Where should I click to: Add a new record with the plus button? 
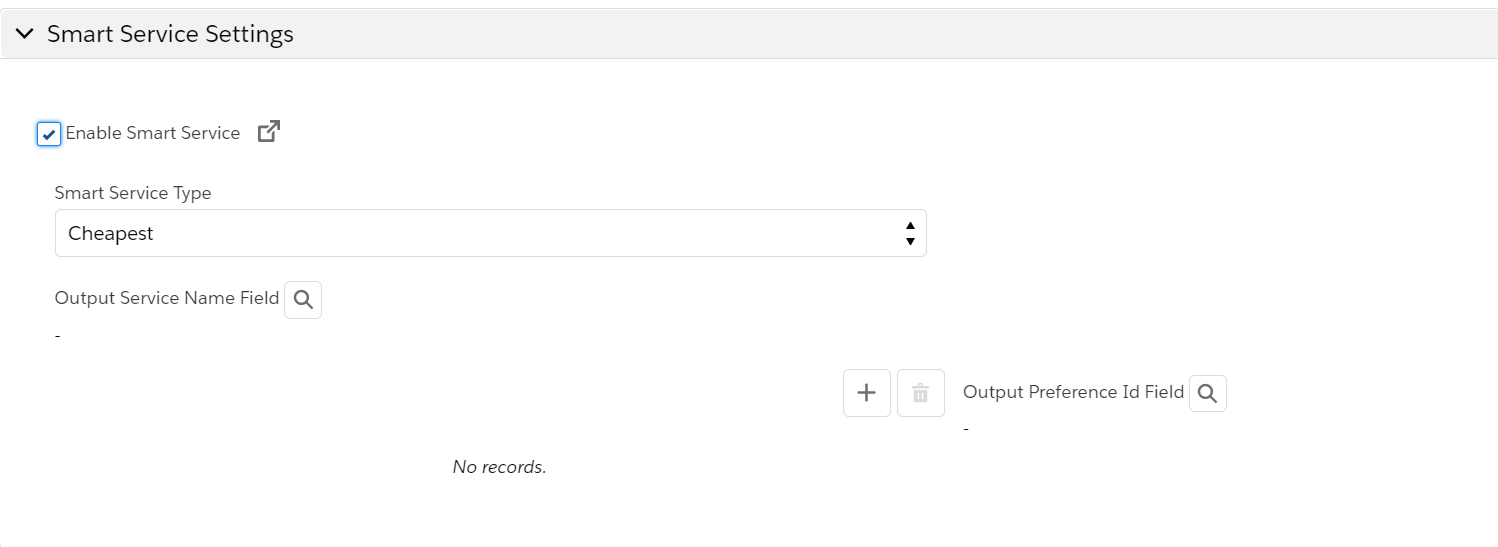tap(867, 393)
